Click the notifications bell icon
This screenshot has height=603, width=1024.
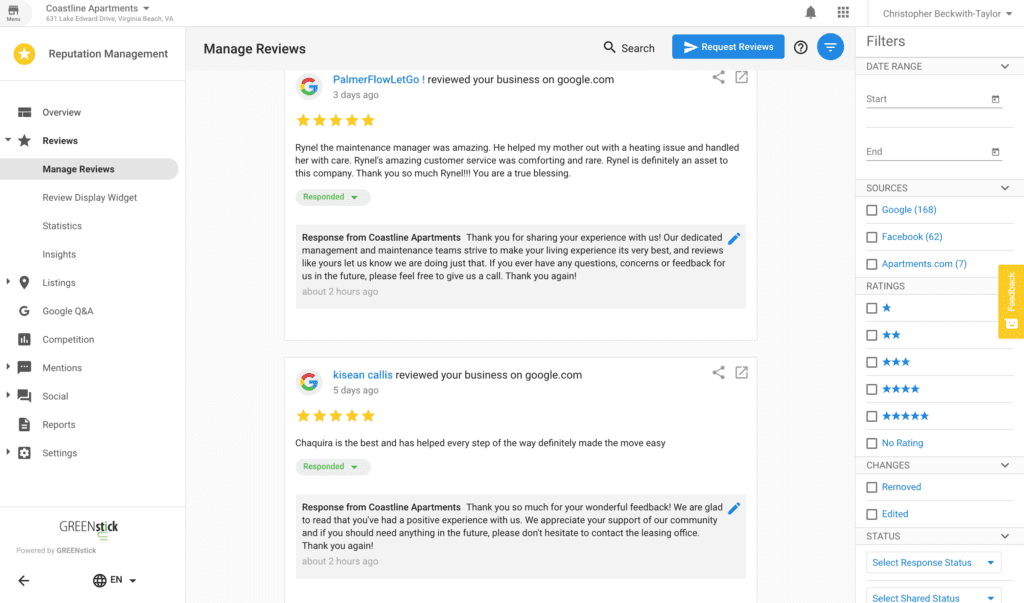click(811, 12)
